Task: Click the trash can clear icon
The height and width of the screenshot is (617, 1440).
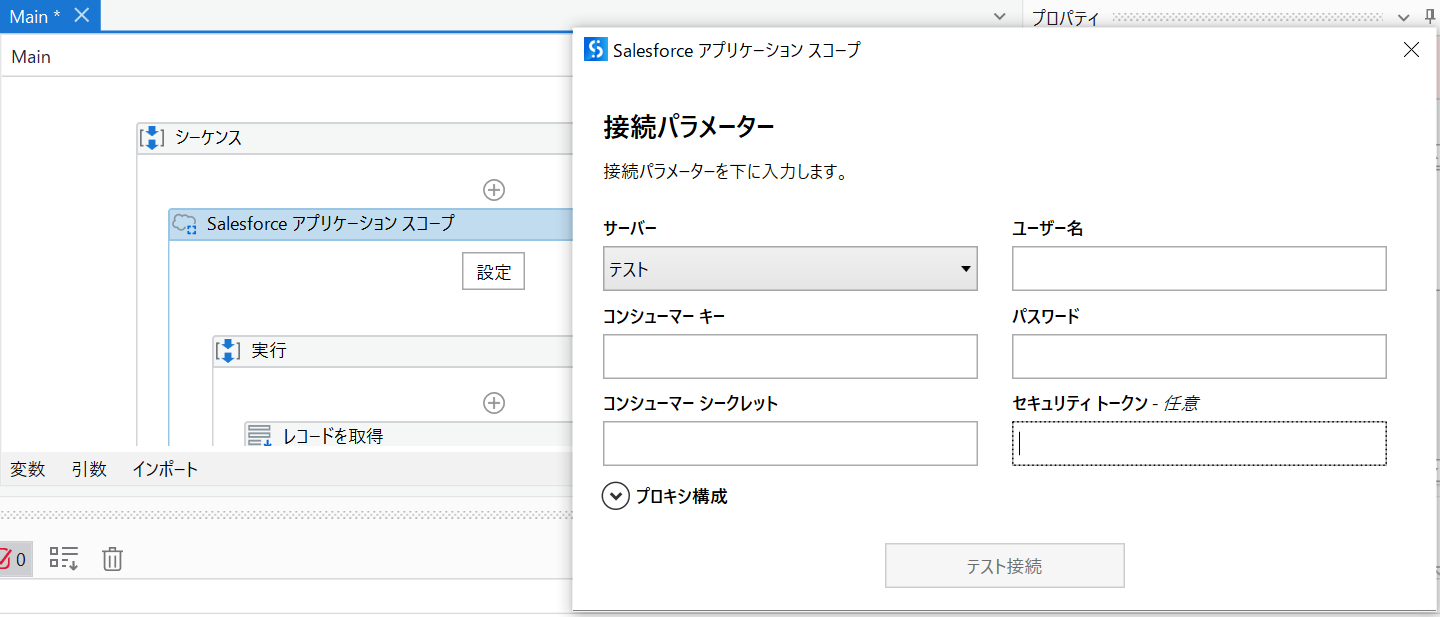Action: click(x=112, y=559)
